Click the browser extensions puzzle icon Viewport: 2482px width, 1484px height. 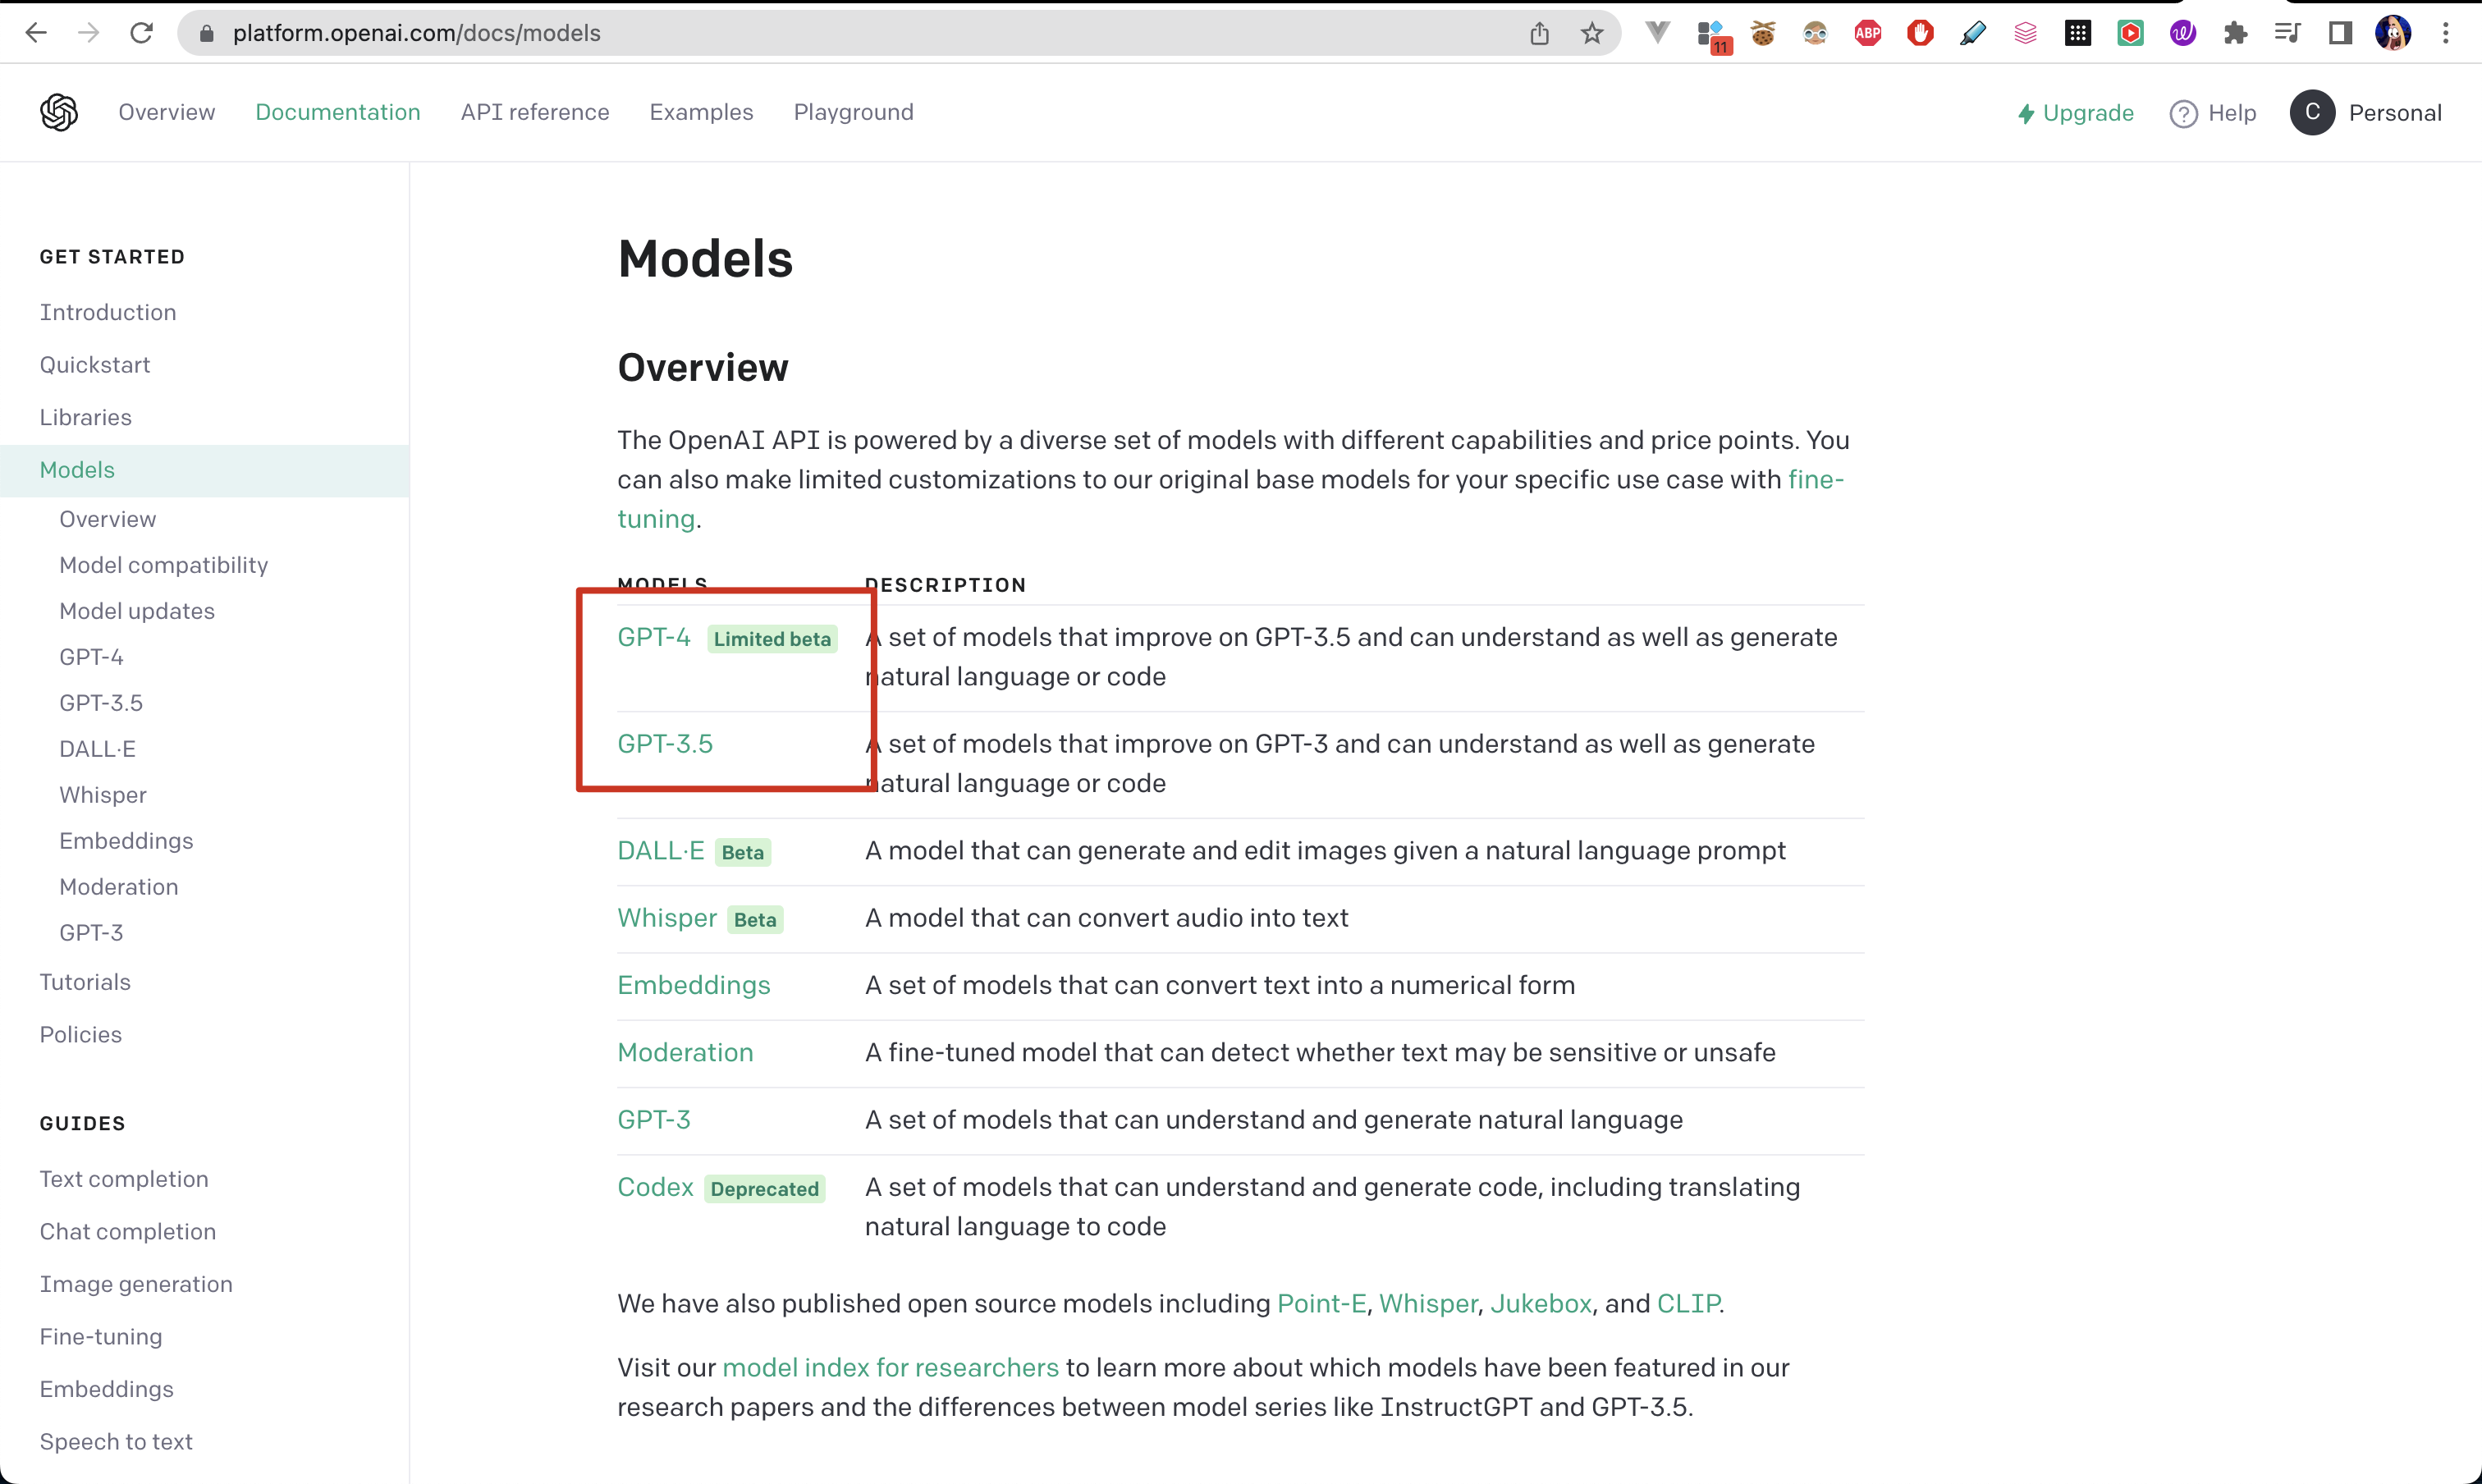coord(2235,32)
